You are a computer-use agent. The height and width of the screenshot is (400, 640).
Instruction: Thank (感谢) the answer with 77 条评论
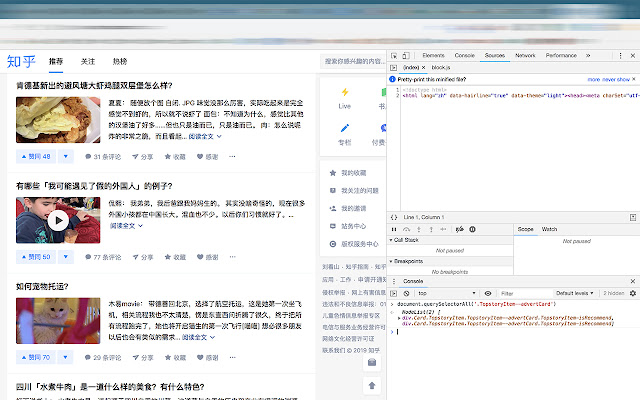click(x=207, y=257)
